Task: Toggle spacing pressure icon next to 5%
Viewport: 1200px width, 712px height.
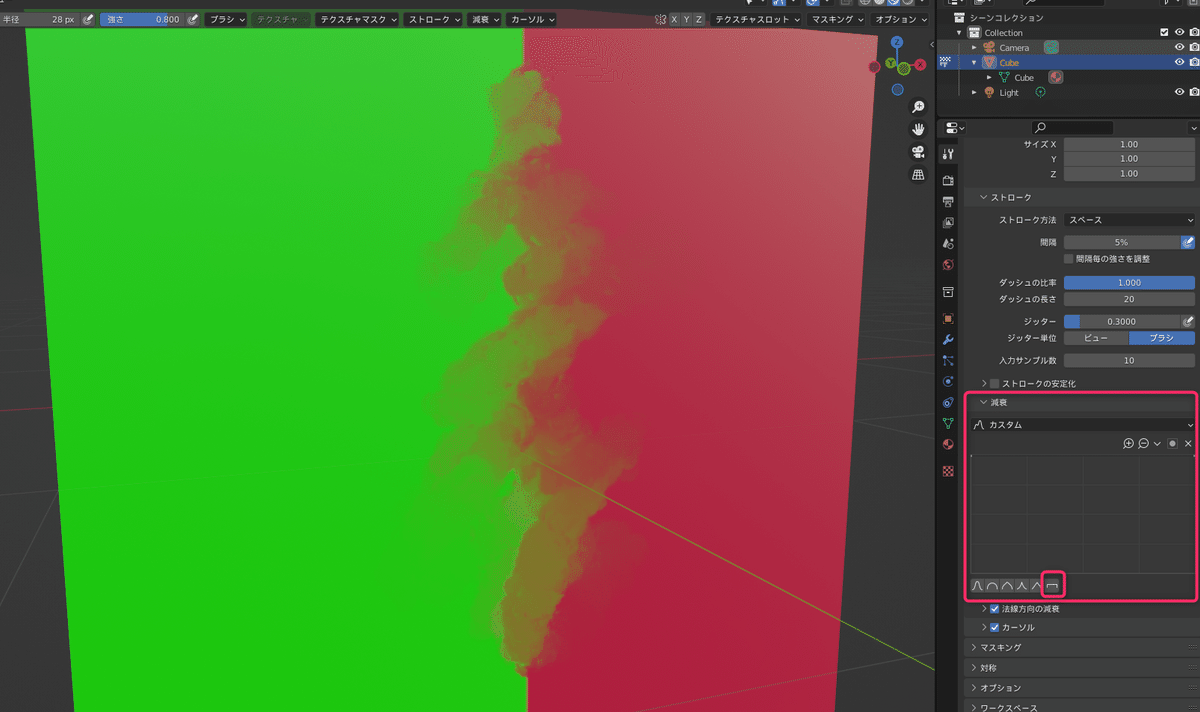Action: tap(1188, 242)
